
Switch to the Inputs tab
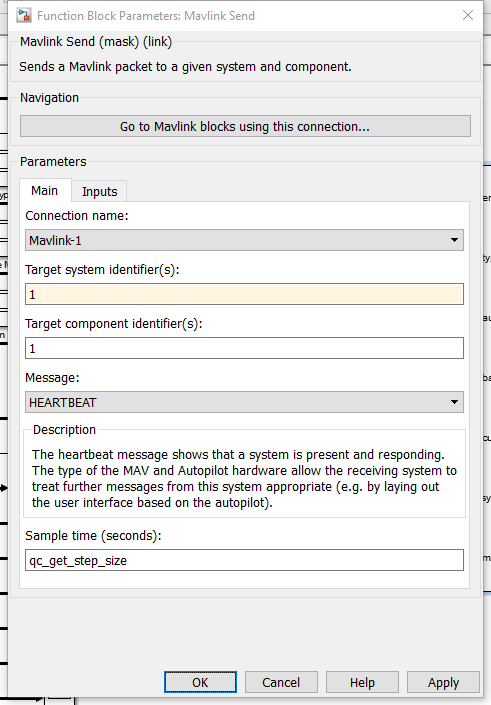pyautogui.click(x=99, y=192)
